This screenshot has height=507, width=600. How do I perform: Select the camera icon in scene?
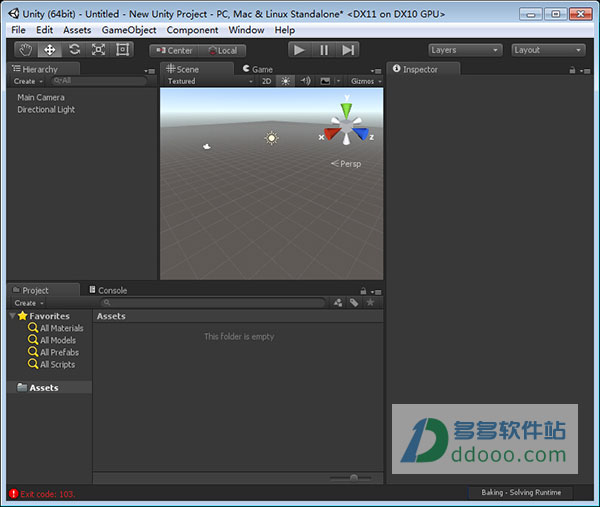tap(207, 147)
